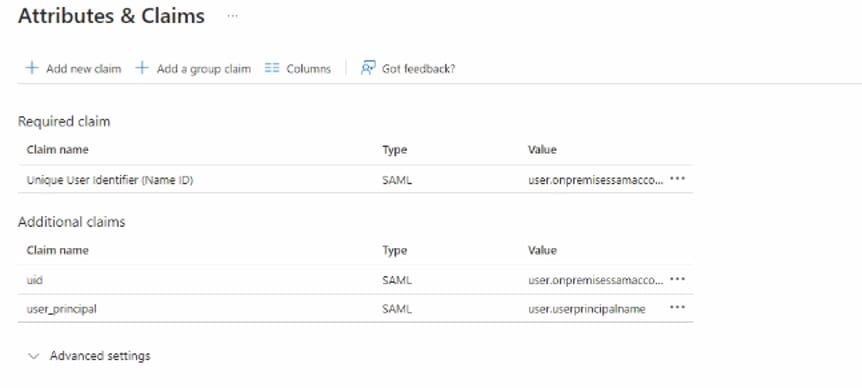This screenshot has height=388, width=862.
Task: Click the Claim name header under Required claim
Action: [57, 149]
